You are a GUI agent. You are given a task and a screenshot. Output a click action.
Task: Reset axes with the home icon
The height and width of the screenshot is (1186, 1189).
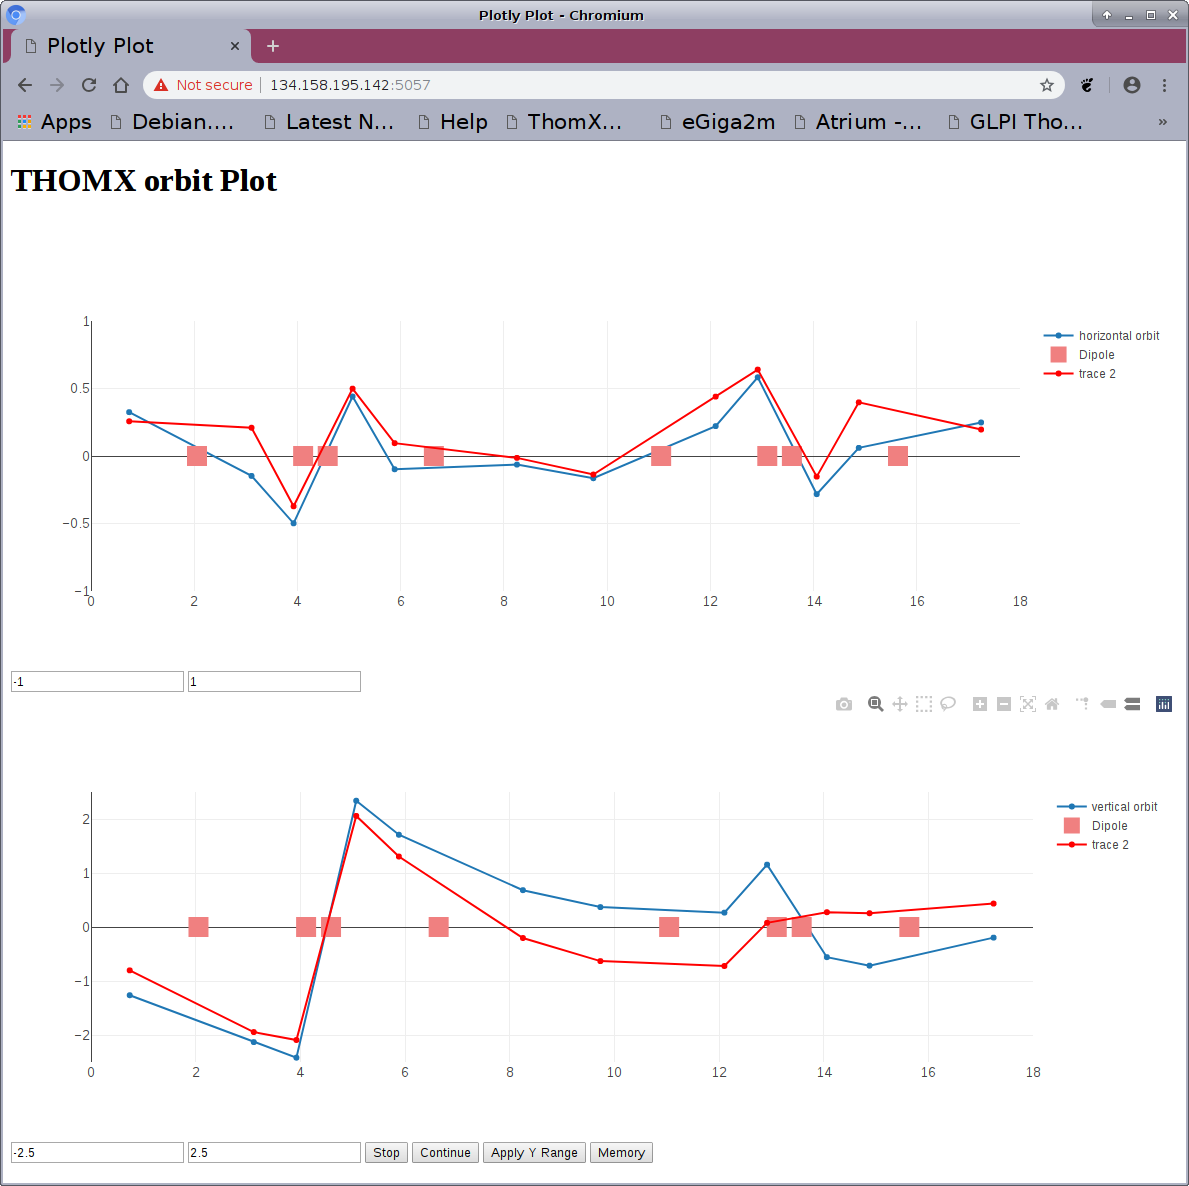click(x=1052, y=704)
